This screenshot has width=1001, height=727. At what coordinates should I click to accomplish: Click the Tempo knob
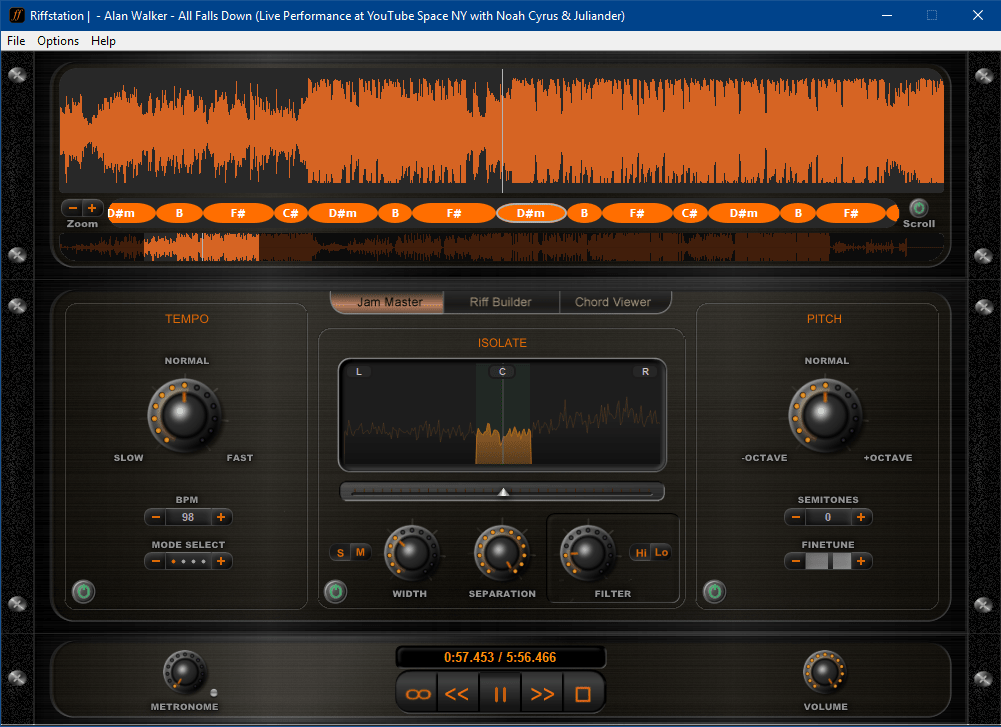click(184, 414)
